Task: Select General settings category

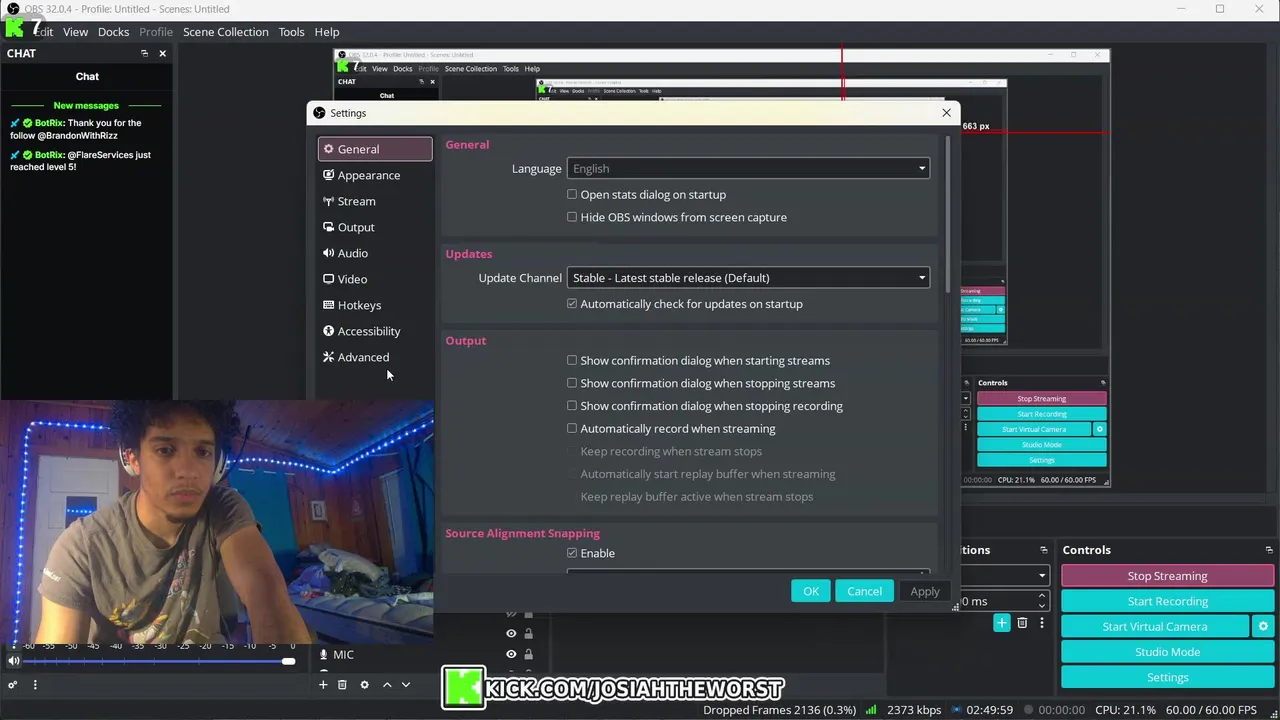Action: 375,149
